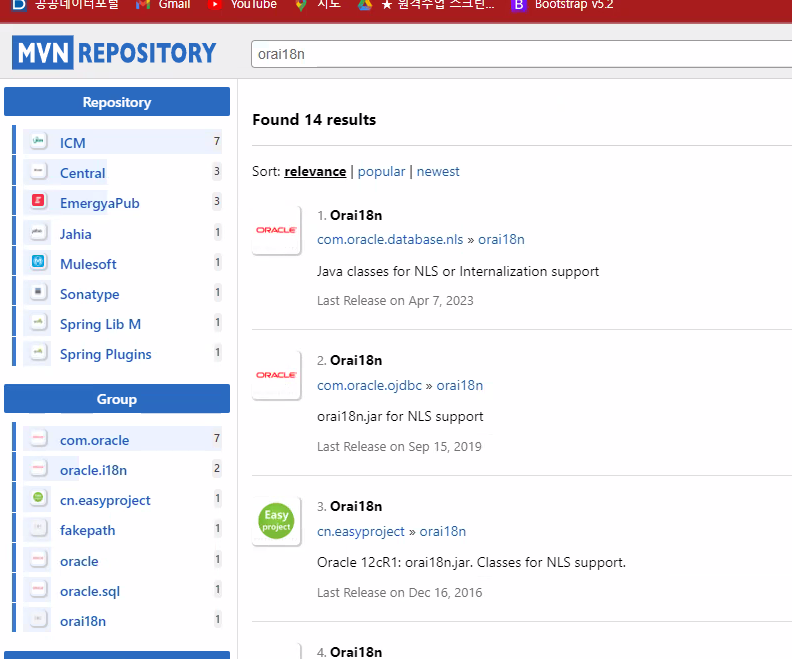Filter by cn.easyproject sidebar group link
Viewport: 792px width, 659px height.
(x=105, y=500)
